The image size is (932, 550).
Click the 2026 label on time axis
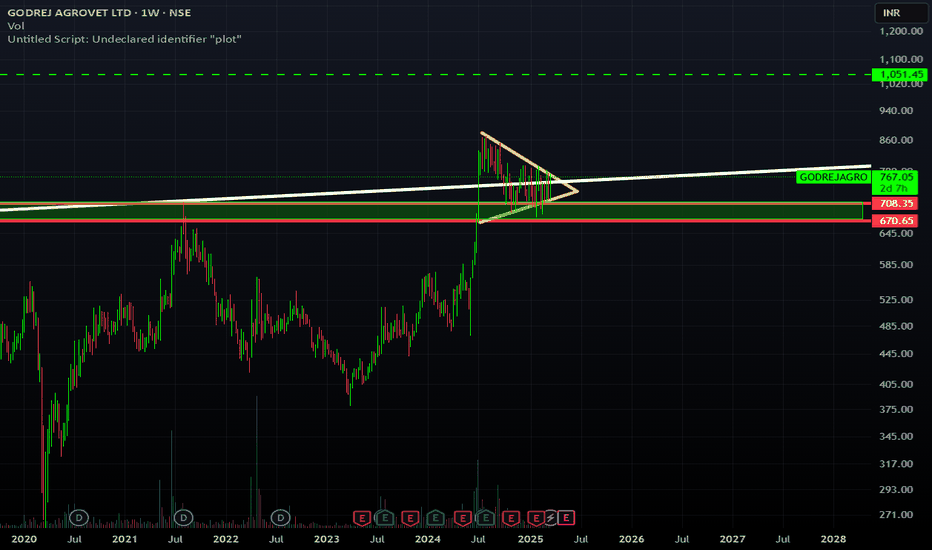(631, 539)
